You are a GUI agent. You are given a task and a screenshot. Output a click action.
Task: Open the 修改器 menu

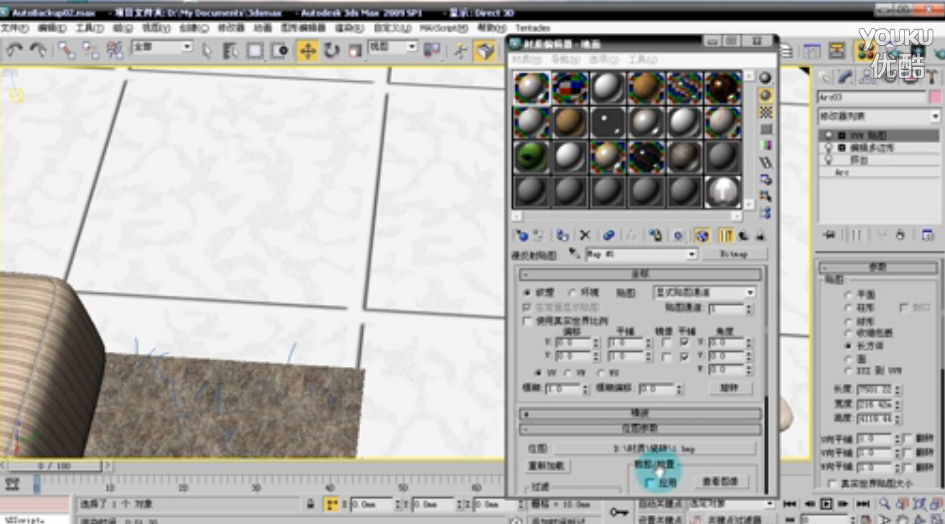tap(231, 28)
